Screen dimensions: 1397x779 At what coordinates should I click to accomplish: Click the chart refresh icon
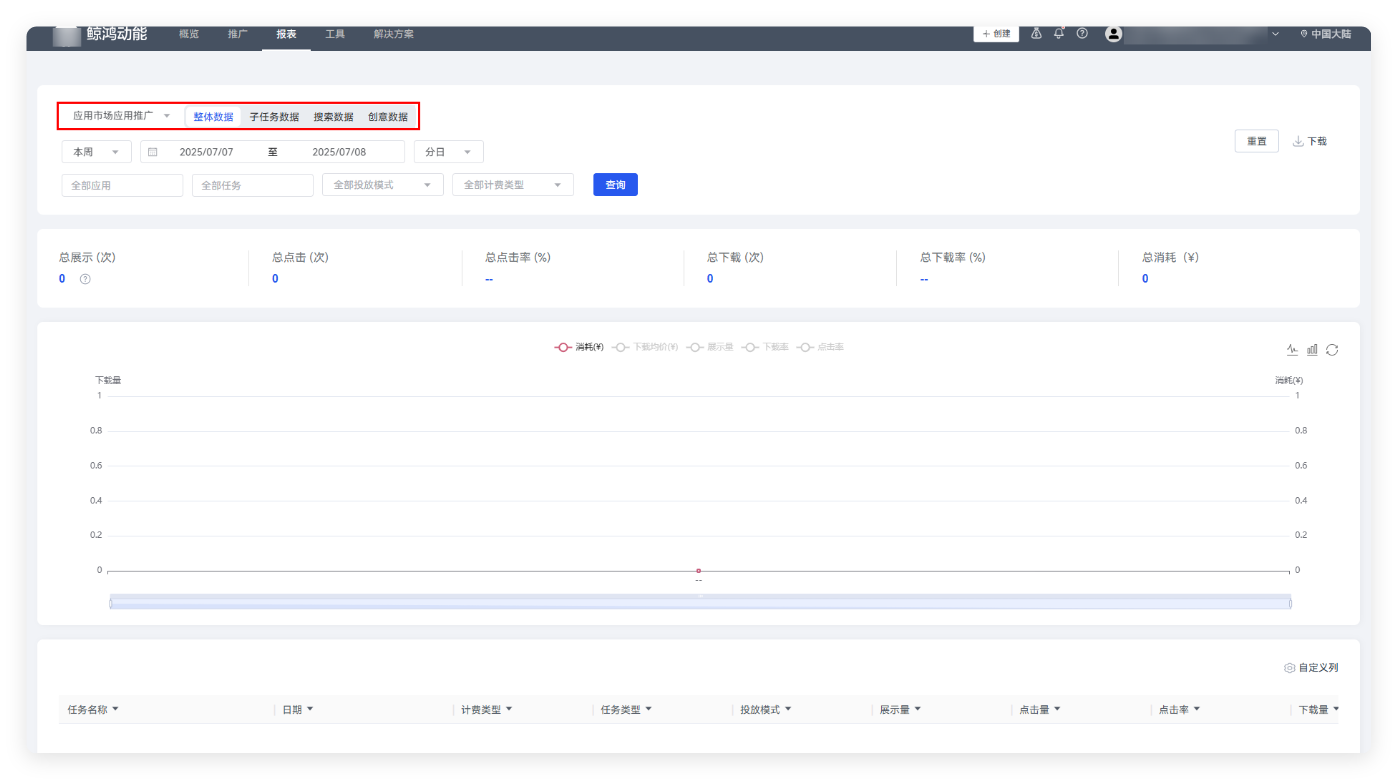coord(1332,350)
